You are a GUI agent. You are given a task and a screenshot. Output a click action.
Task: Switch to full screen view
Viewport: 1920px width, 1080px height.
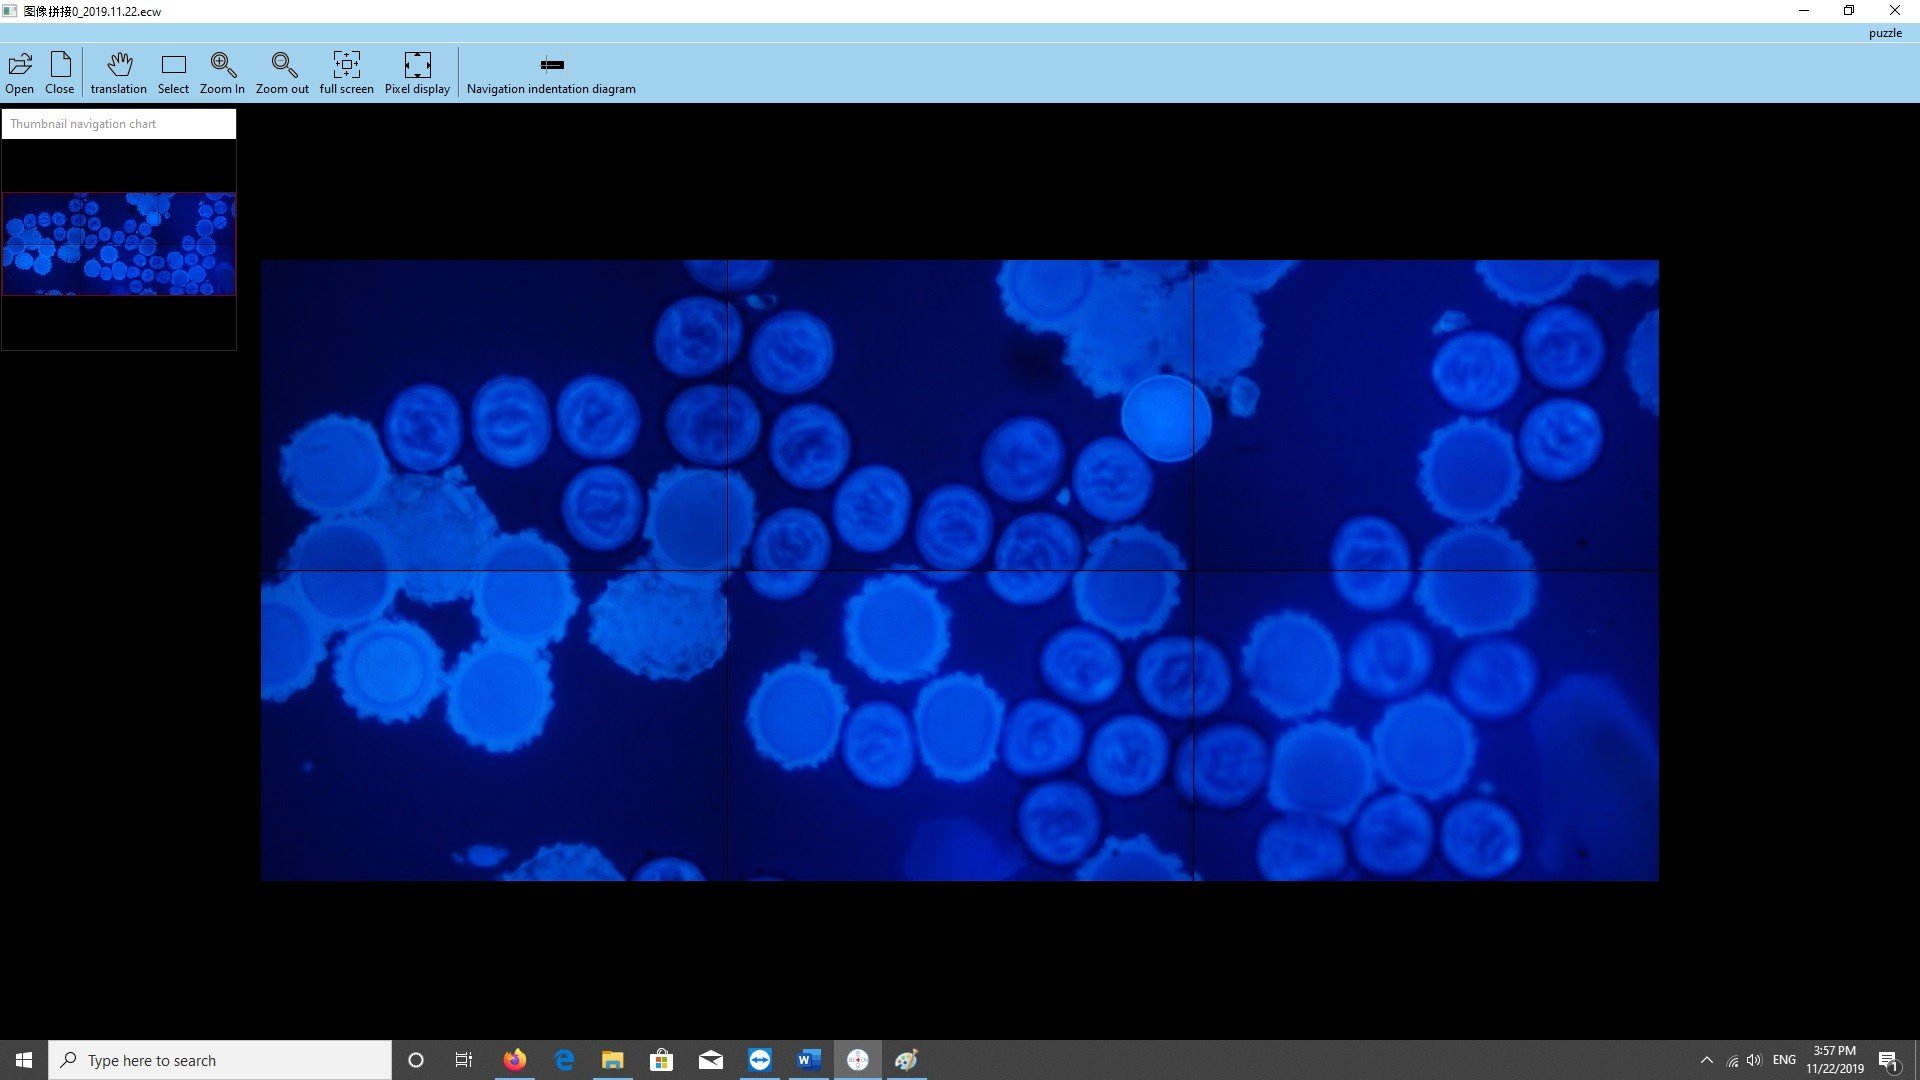click(x=346, y=65)
